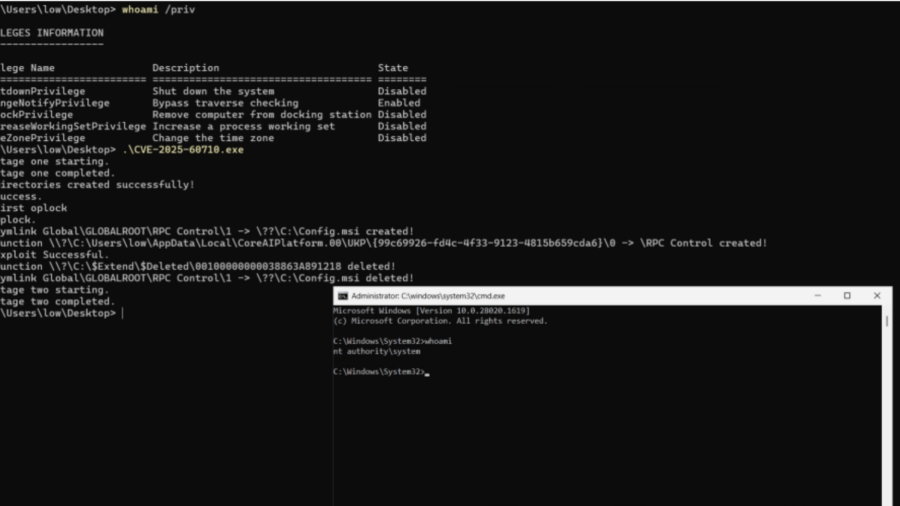Click 'Change the time zone' description
This screenshot has width=900, height=506.
pos(213,138)
